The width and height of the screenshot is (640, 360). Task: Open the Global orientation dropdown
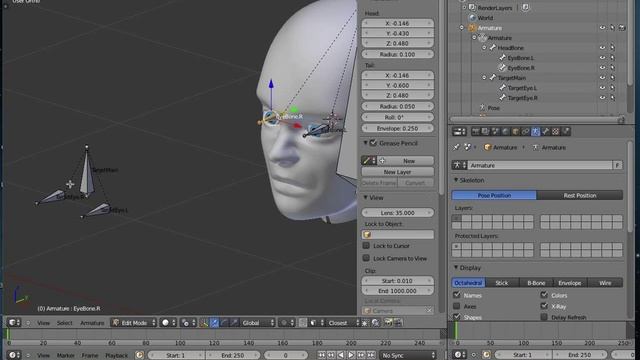pos(259,323)
